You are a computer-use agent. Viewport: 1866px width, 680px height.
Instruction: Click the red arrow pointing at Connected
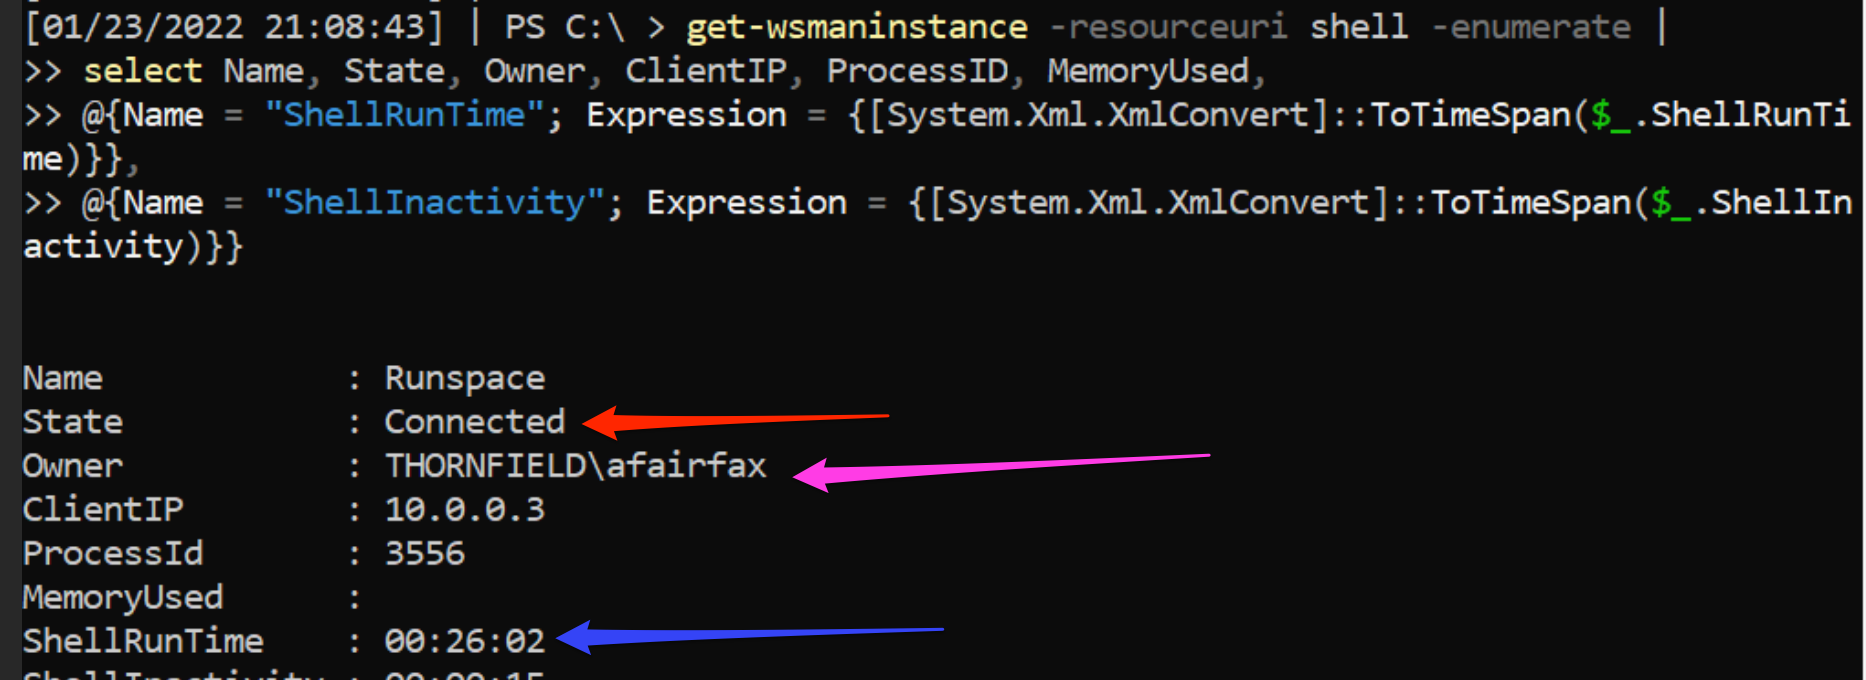coord(735,421)
